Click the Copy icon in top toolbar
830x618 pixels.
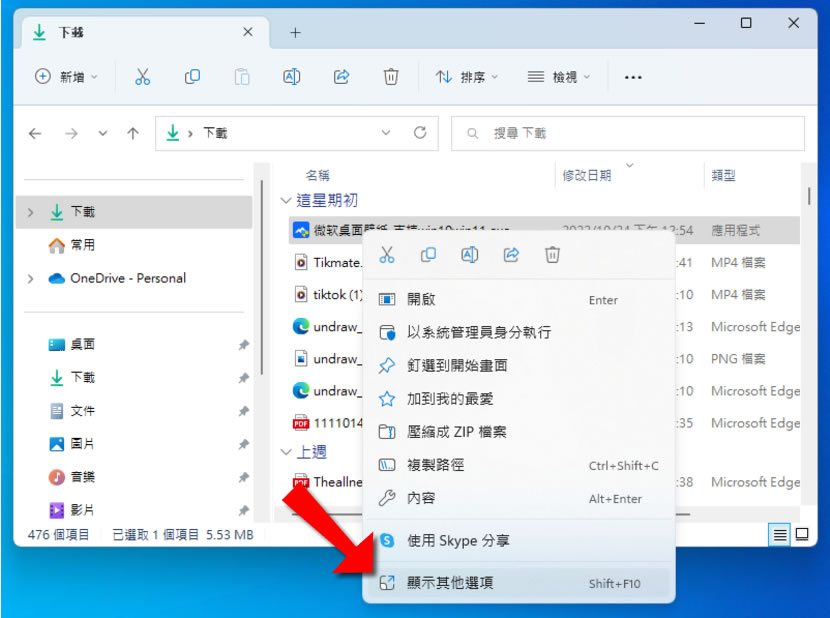192,77
